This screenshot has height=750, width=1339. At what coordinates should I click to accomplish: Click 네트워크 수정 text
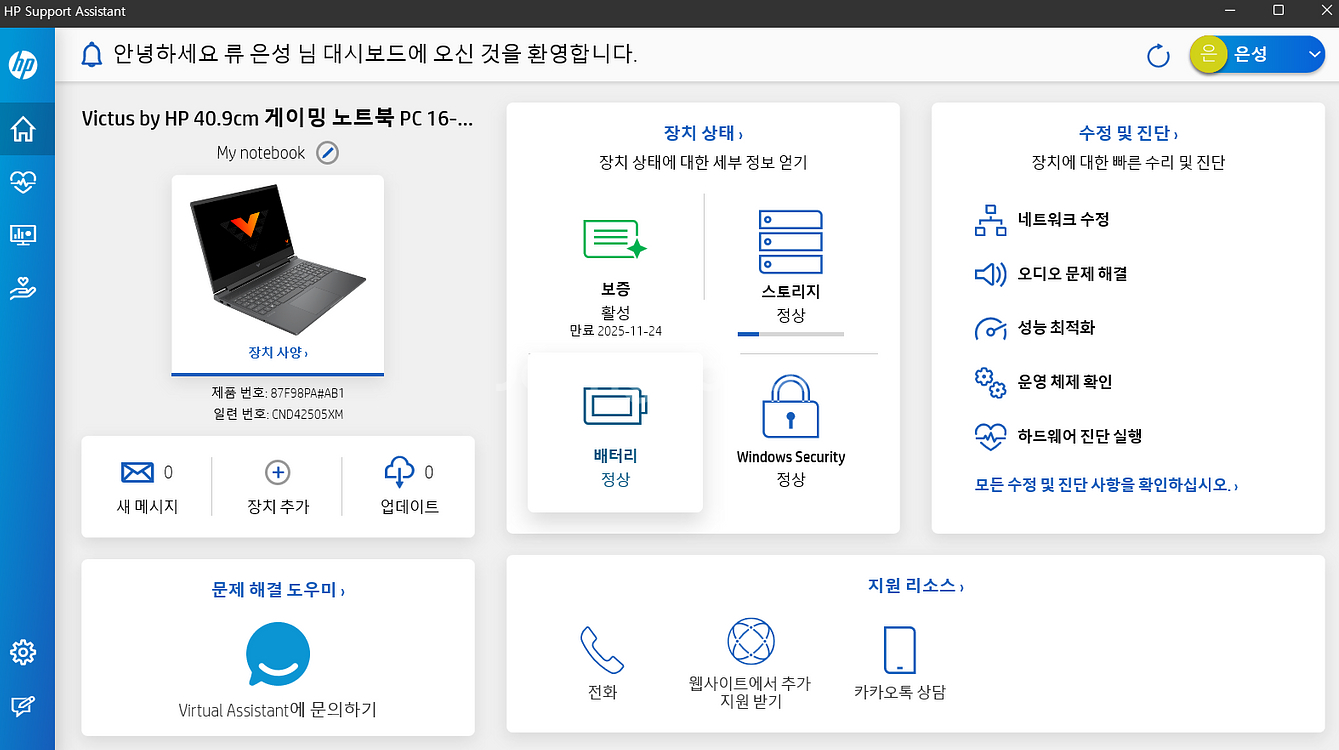point(1063,220)
